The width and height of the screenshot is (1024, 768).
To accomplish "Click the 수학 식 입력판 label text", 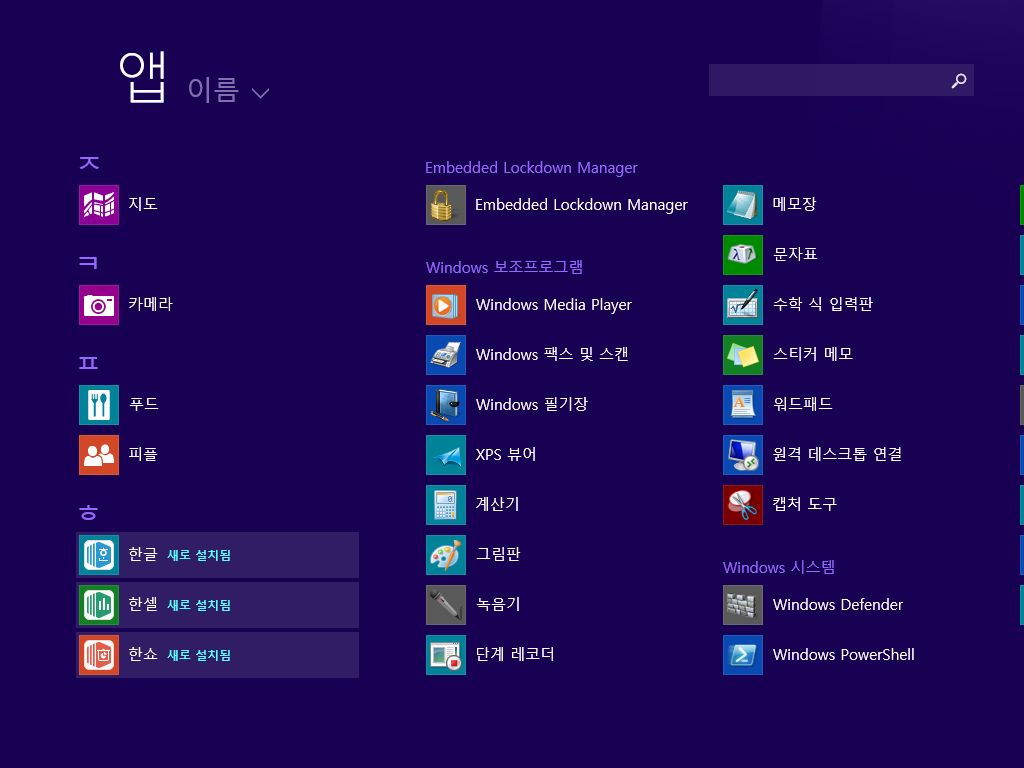I will click(823, 304).
